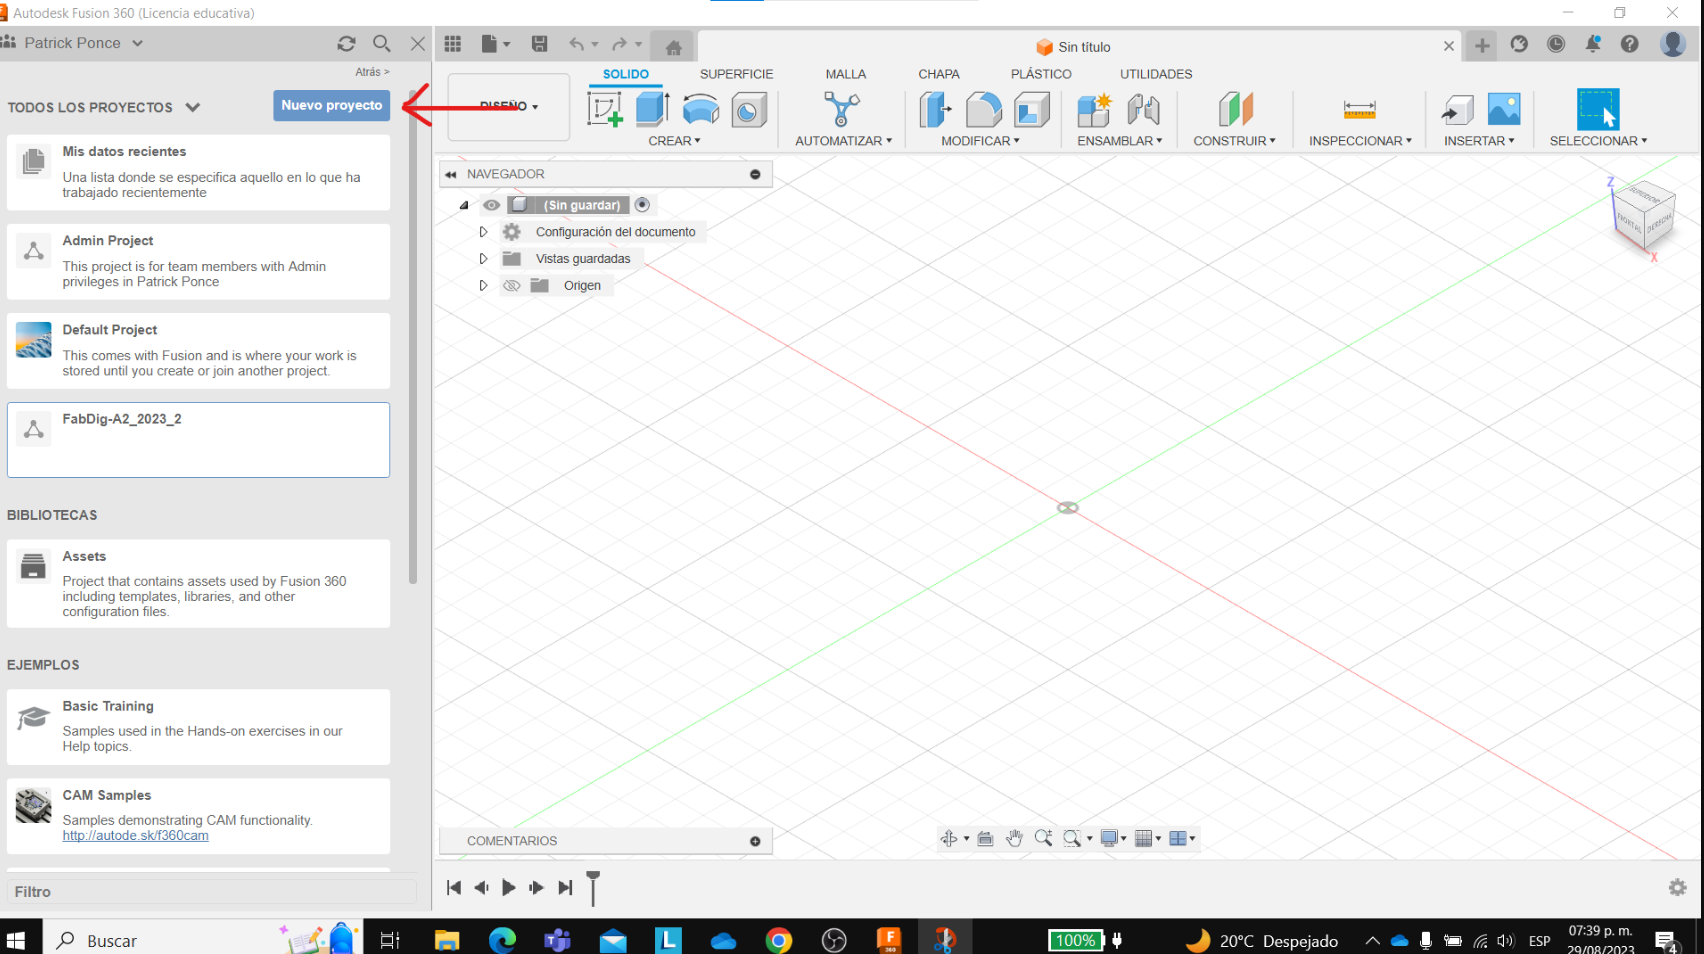Expand the Configuración del documento node
This screenshot has width=1704, height=954.
point(484,232)
